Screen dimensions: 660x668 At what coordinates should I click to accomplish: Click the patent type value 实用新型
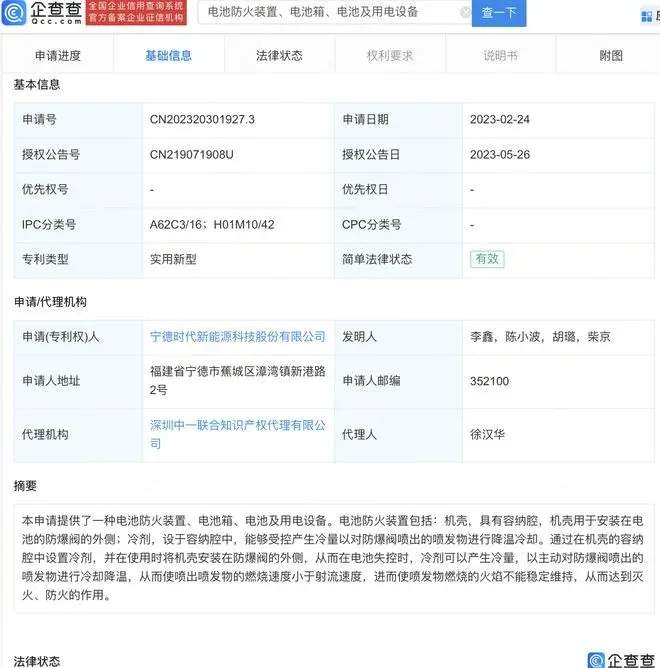pyautogui.click(x=173, y=259)
